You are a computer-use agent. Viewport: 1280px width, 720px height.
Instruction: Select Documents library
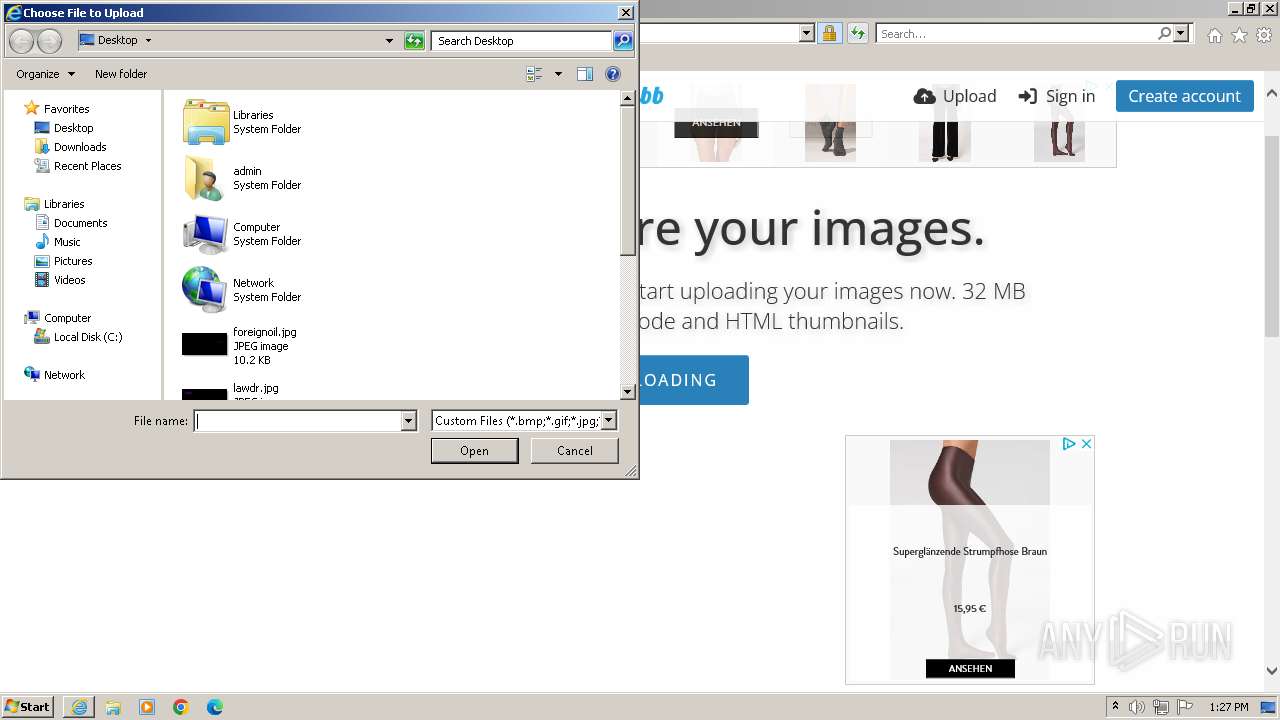(80, 223)
